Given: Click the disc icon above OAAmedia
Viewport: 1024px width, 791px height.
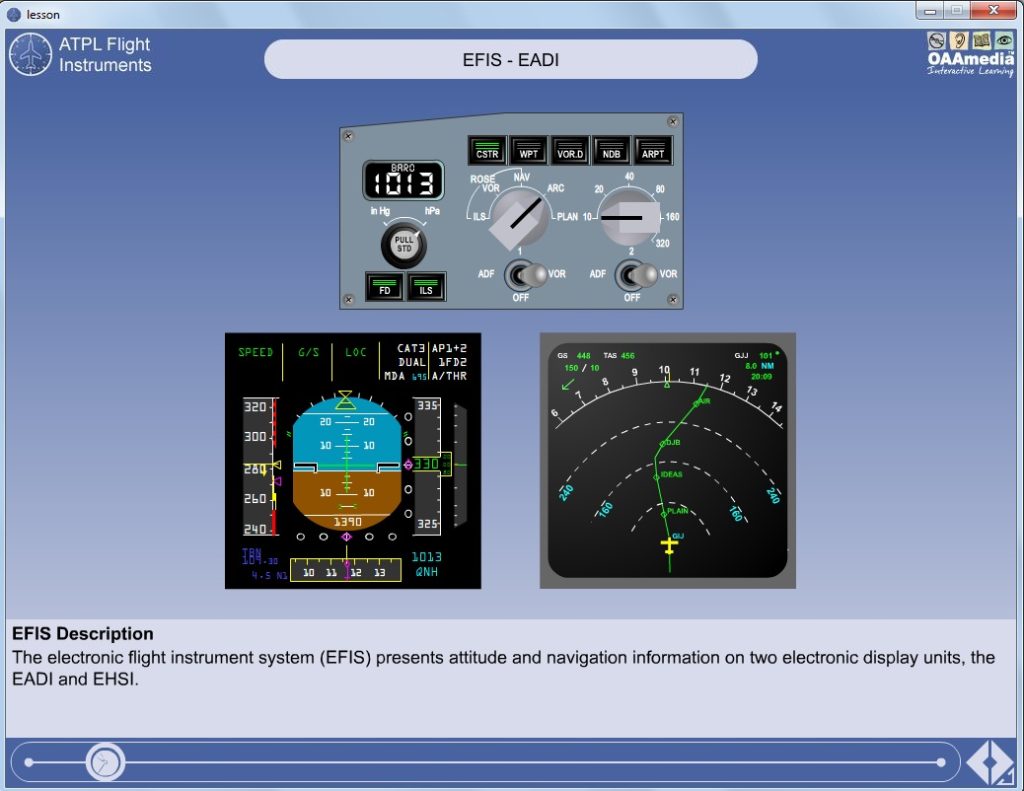Looking at the screenshot, I should 936,40.
